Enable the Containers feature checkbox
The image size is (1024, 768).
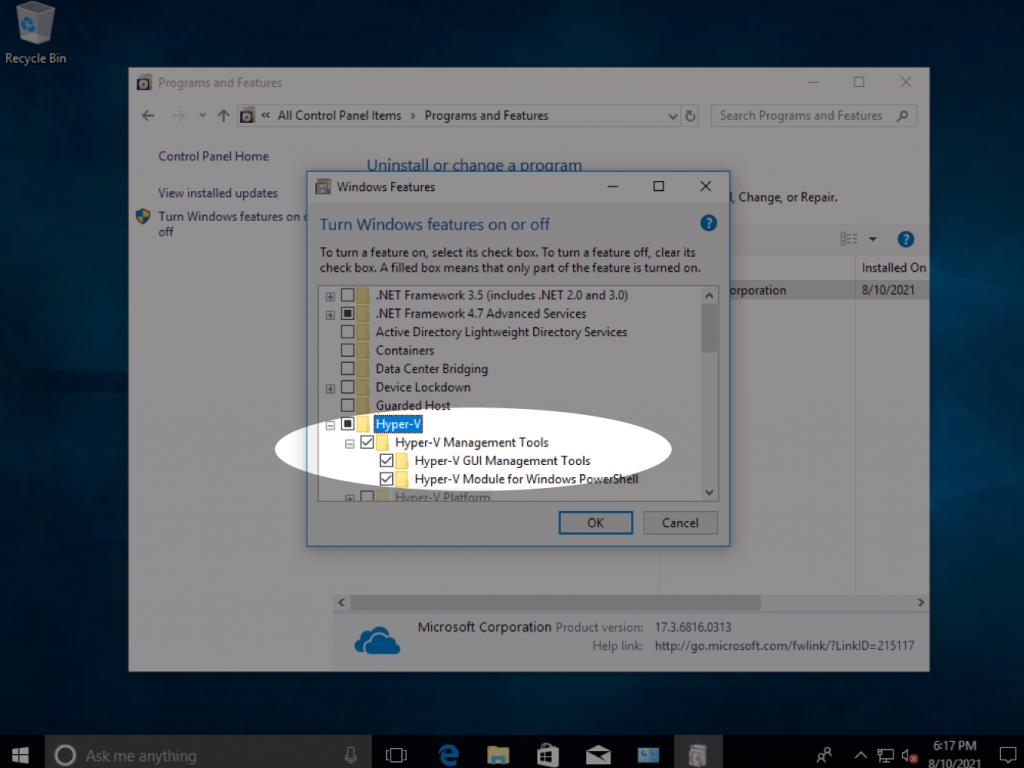pyautogui.click(x=347, y=350)
